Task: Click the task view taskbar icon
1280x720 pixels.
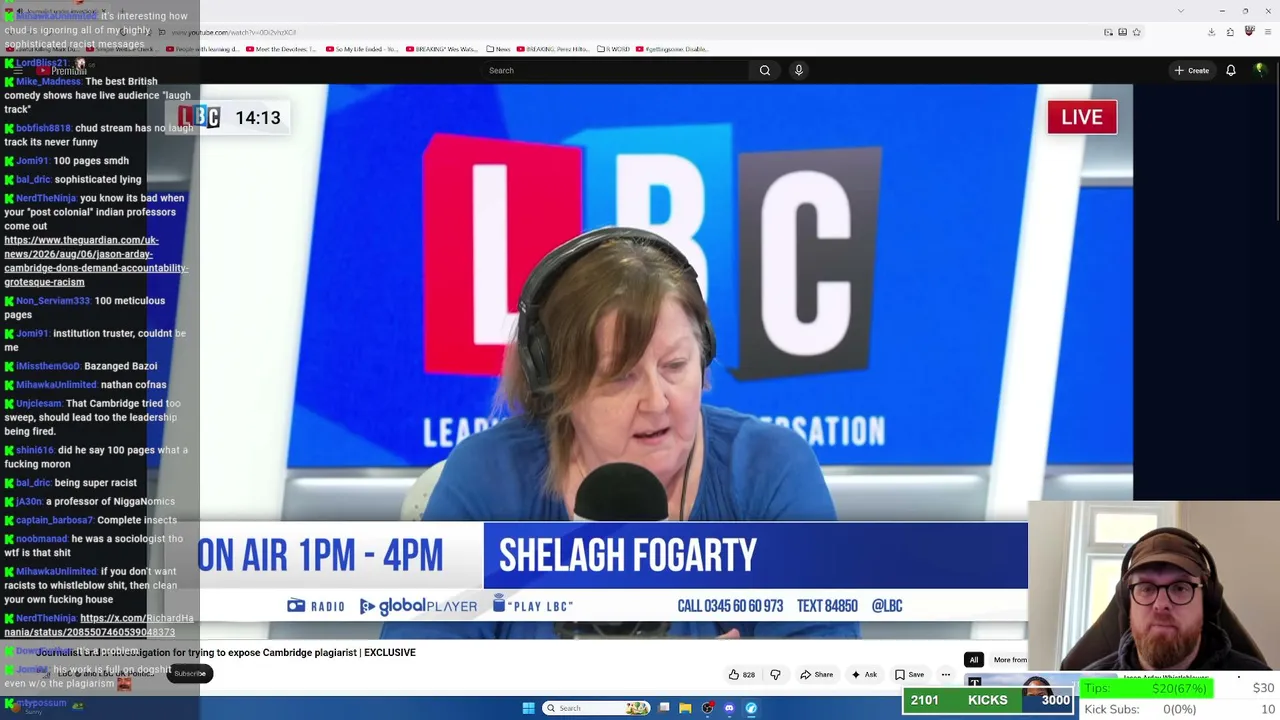Action: [664, 708]
